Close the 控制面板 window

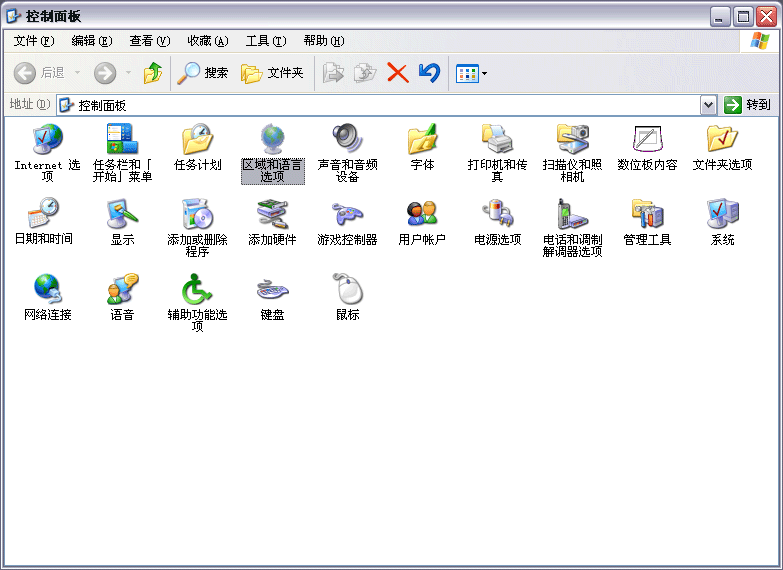pyautogui.click(x=766, y=16)
